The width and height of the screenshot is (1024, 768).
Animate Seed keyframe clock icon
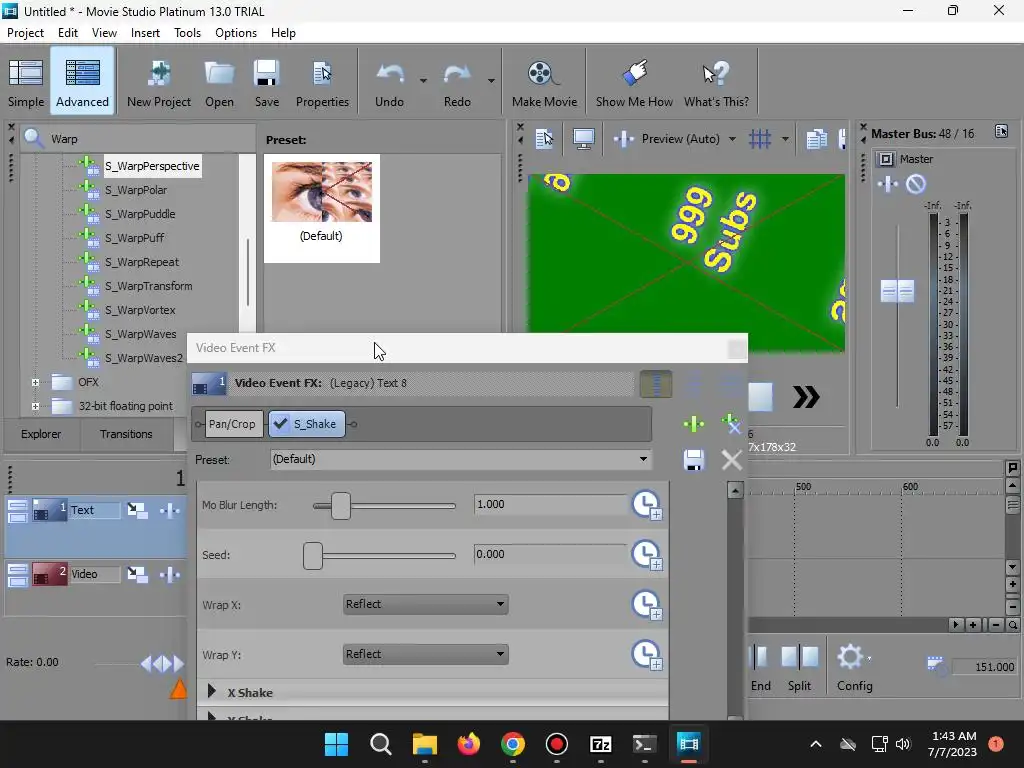(647, 554)
